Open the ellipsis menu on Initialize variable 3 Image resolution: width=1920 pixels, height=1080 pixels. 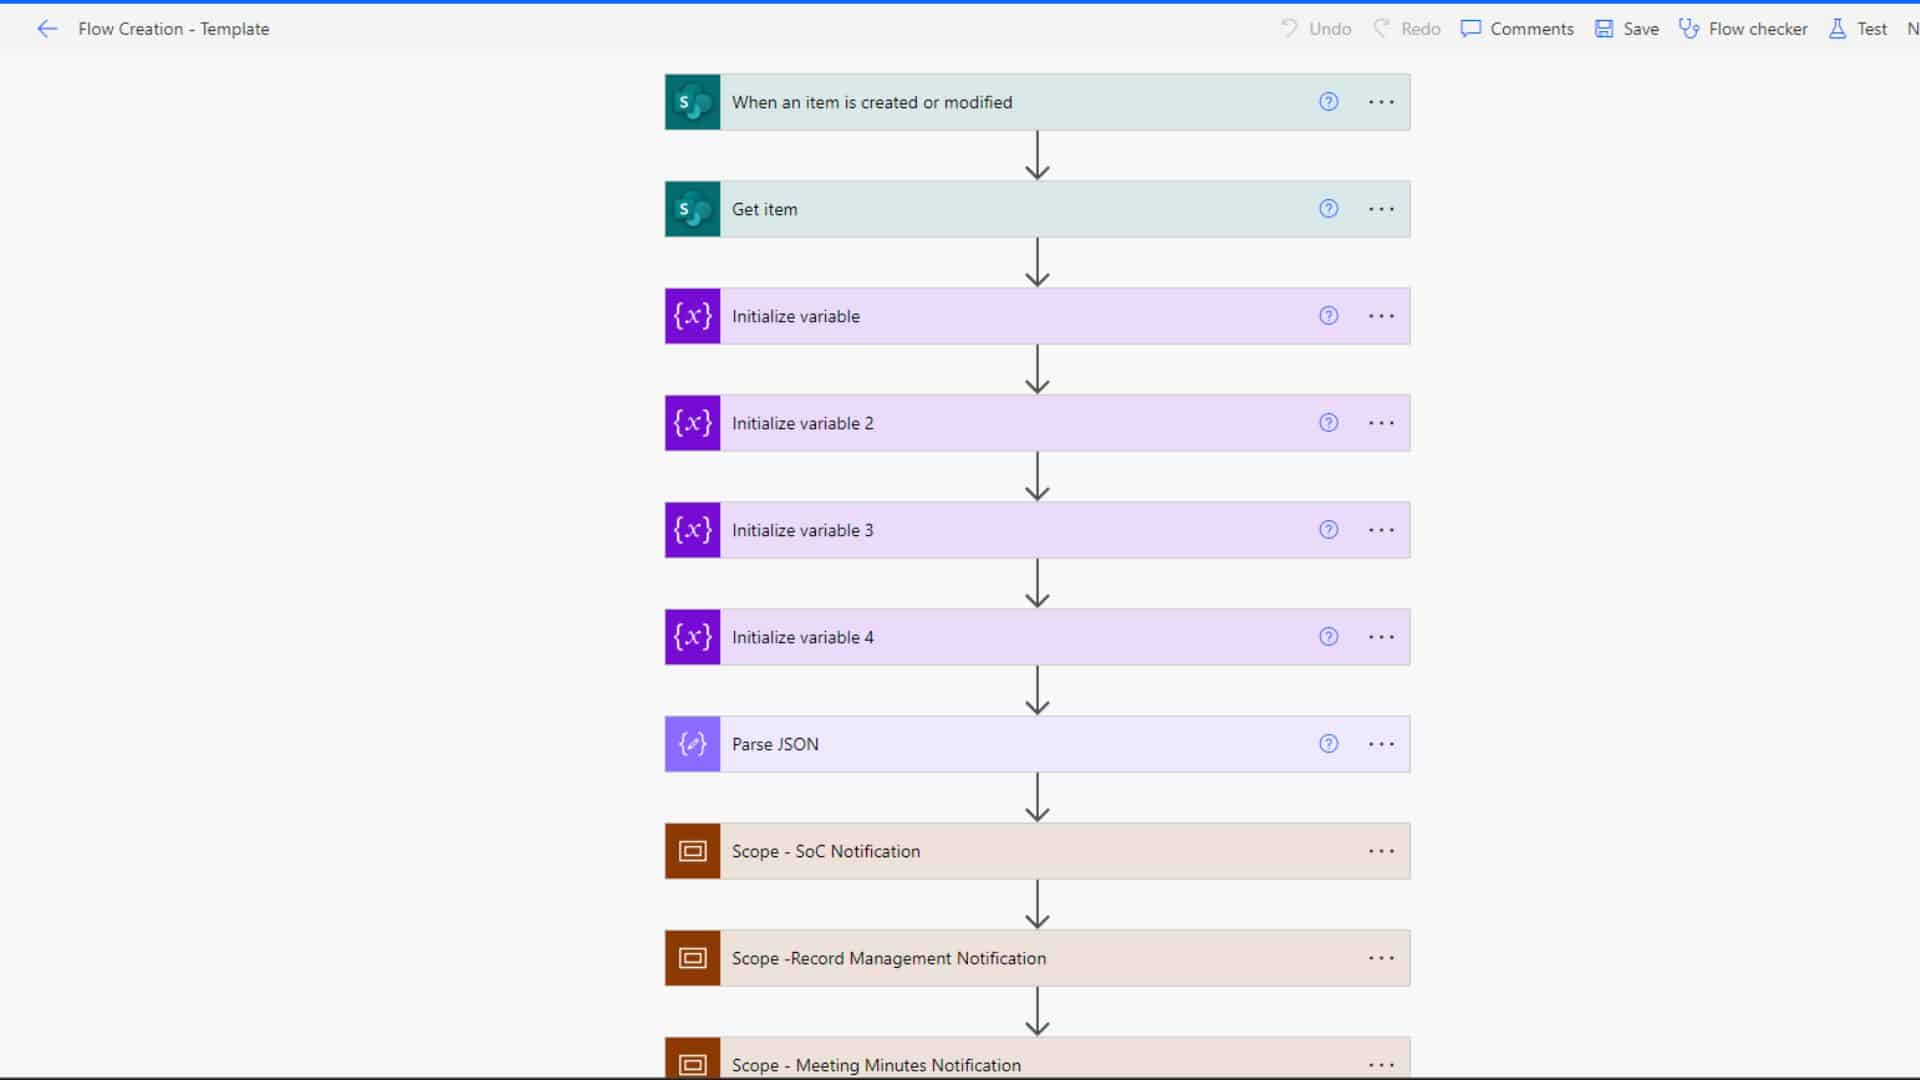point(1381,530)
